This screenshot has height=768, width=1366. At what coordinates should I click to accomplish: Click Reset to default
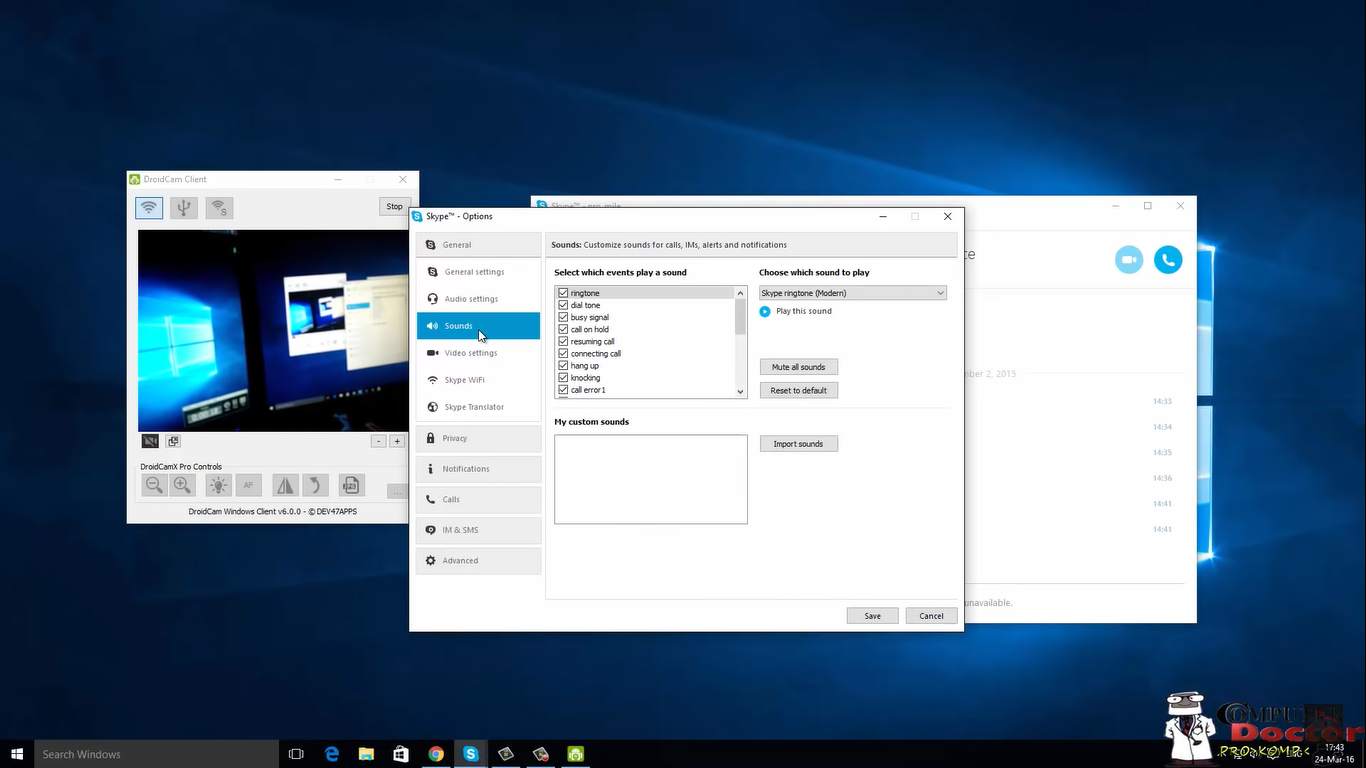click(x=798, y=390)
